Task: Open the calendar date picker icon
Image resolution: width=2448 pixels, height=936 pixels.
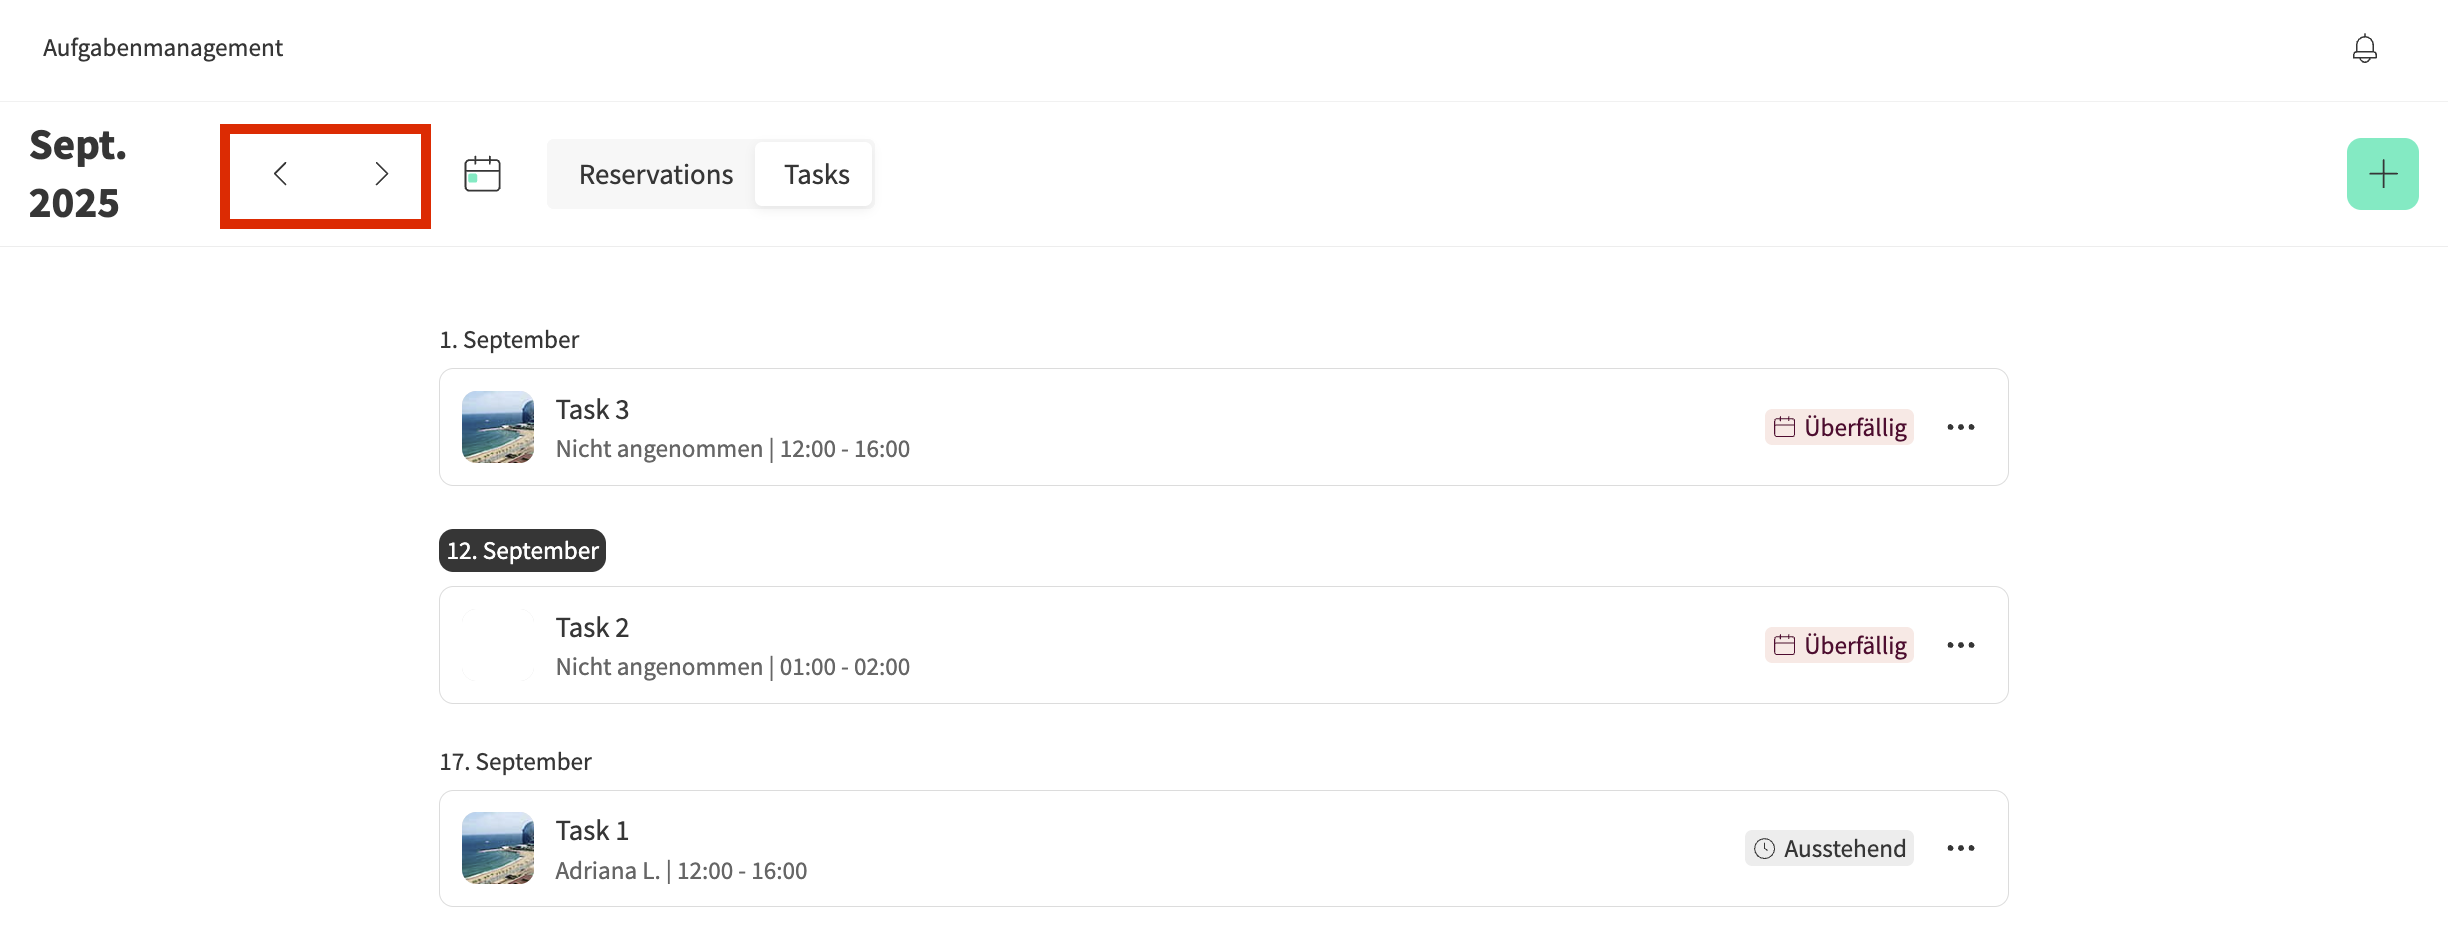Action: tap(482, 174)
